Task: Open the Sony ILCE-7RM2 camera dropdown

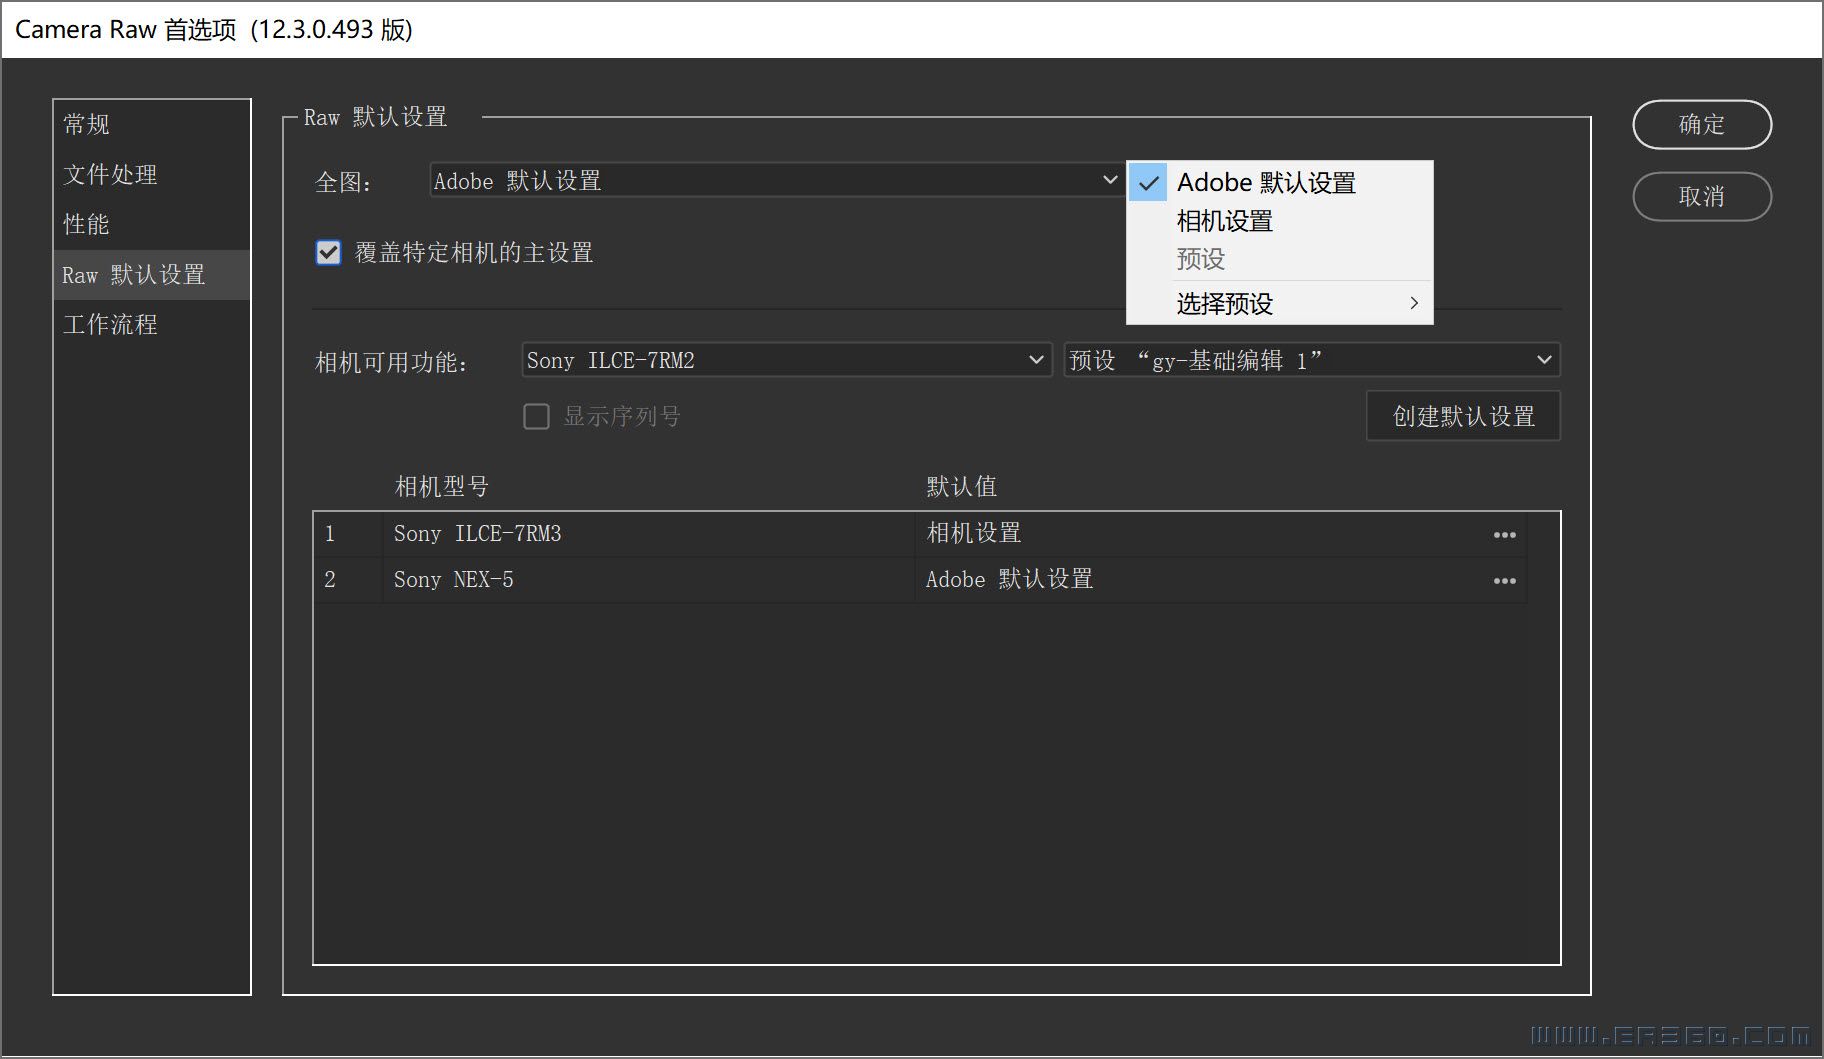Action: click(x=786, y=360)
